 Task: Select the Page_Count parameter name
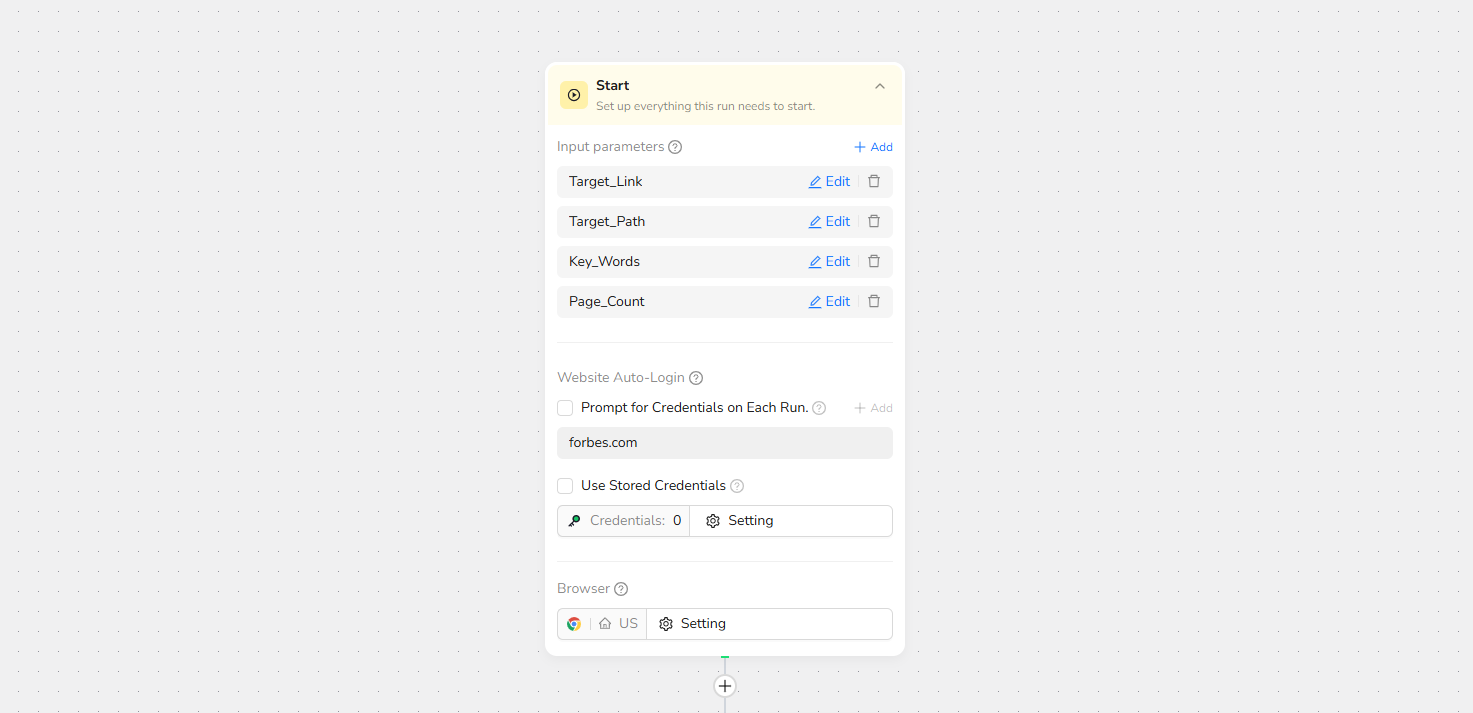[x=607, y=302]
